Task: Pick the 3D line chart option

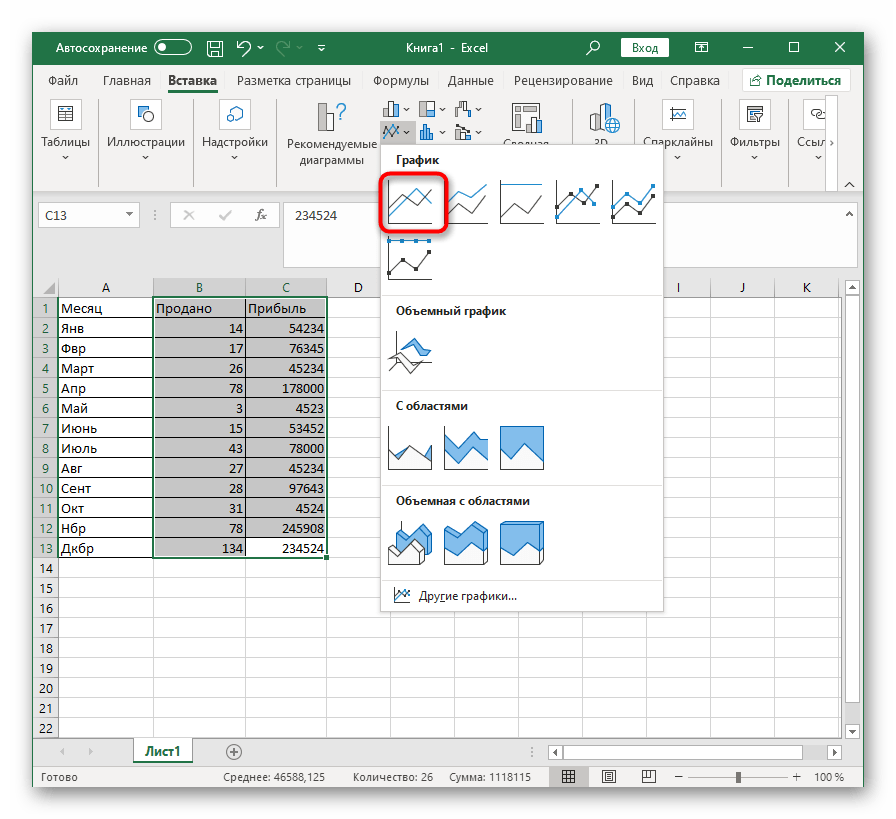Action: [x=410, y=354]
